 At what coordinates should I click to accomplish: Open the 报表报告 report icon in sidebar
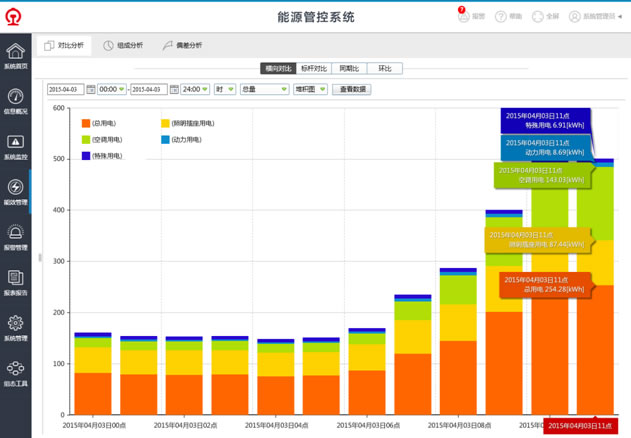(15, 277)
